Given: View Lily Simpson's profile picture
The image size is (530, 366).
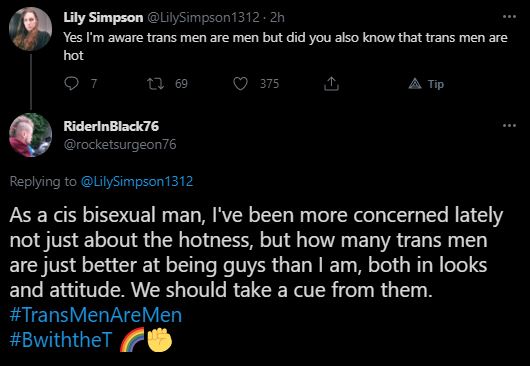Looking at the screenshot, I should pyautogui.click(x=30, y=29).
